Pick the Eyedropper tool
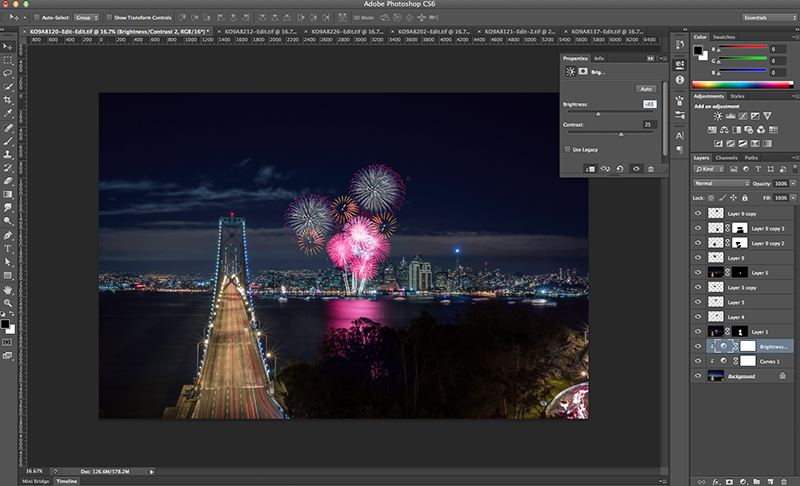Image resolution: width=800 pixels, height=486 pixels. click(x=8, y=114)
